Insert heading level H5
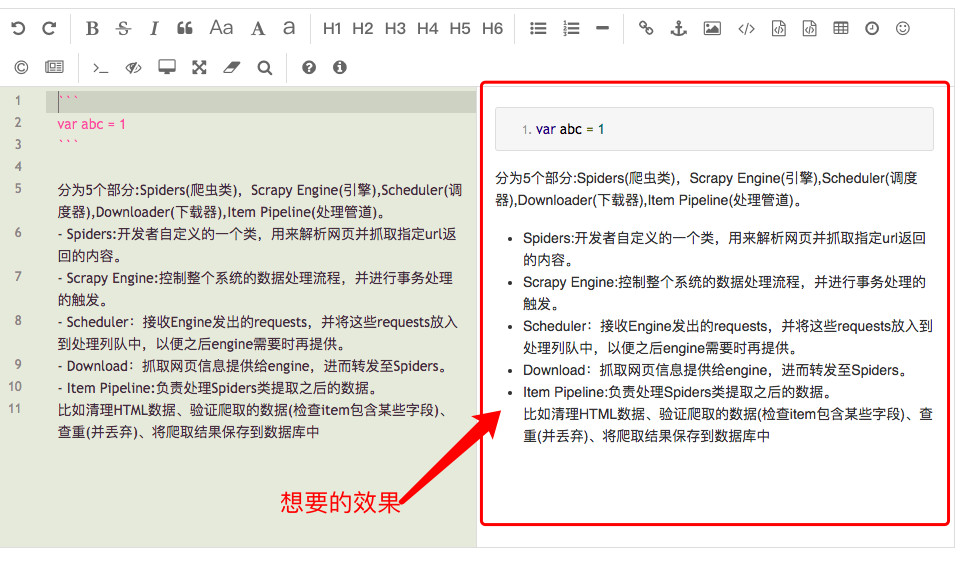The image size is (970, 573). [x=460, y=28]
